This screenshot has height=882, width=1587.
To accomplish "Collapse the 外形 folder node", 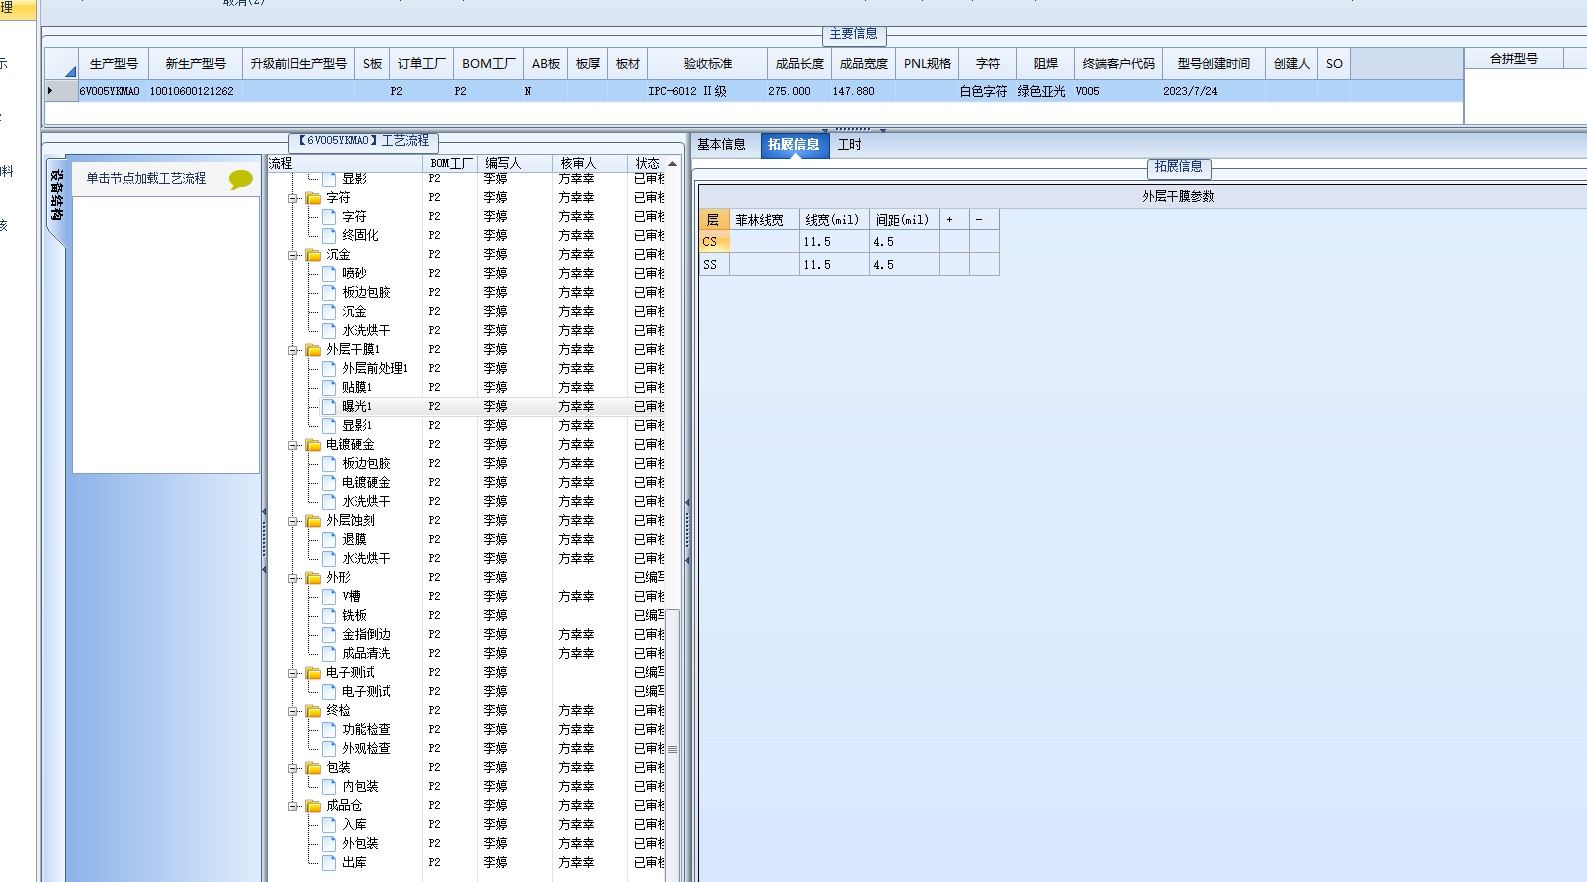I will 294,578.
